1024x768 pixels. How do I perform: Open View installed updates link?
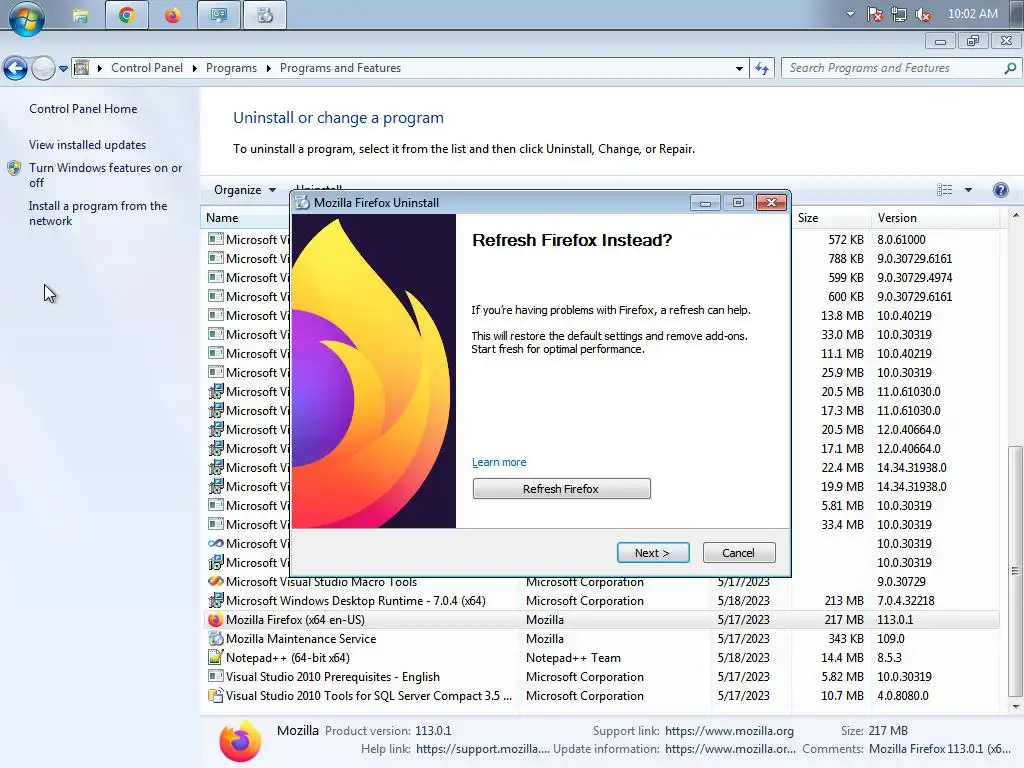tap(88, 145)
